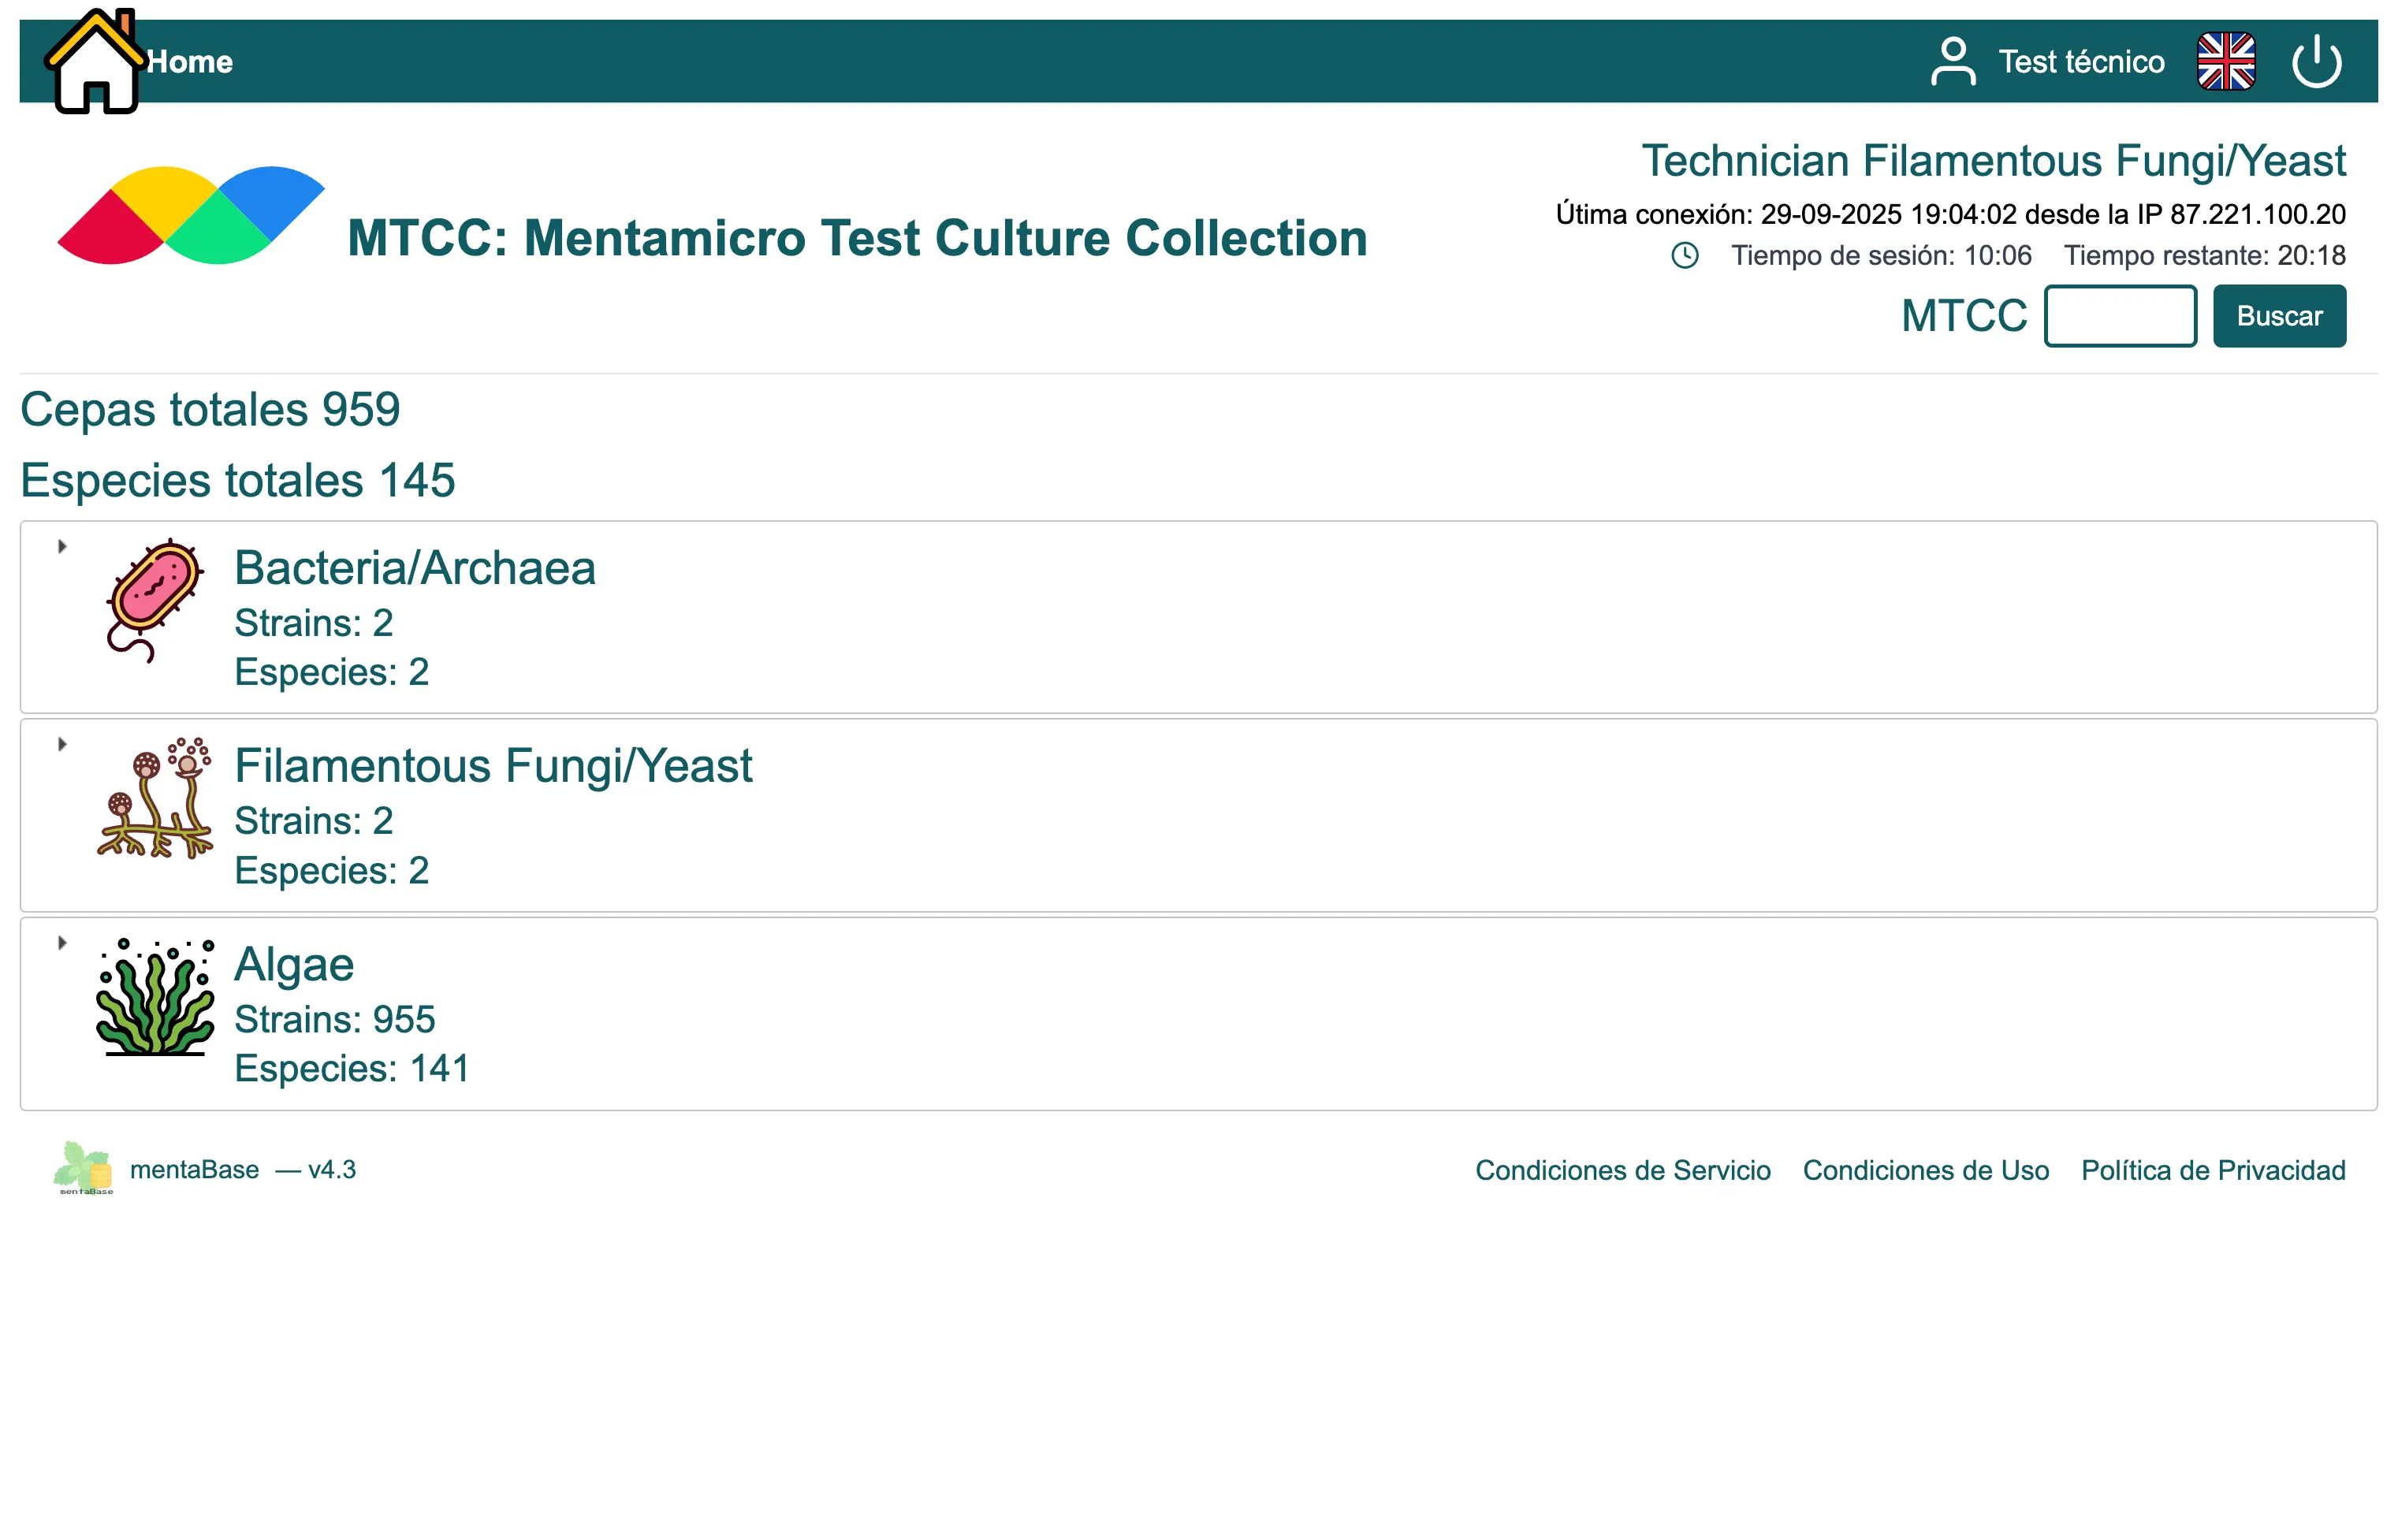Open the Home menu item
2398x1540 pixels.
(x=190, y=62)
